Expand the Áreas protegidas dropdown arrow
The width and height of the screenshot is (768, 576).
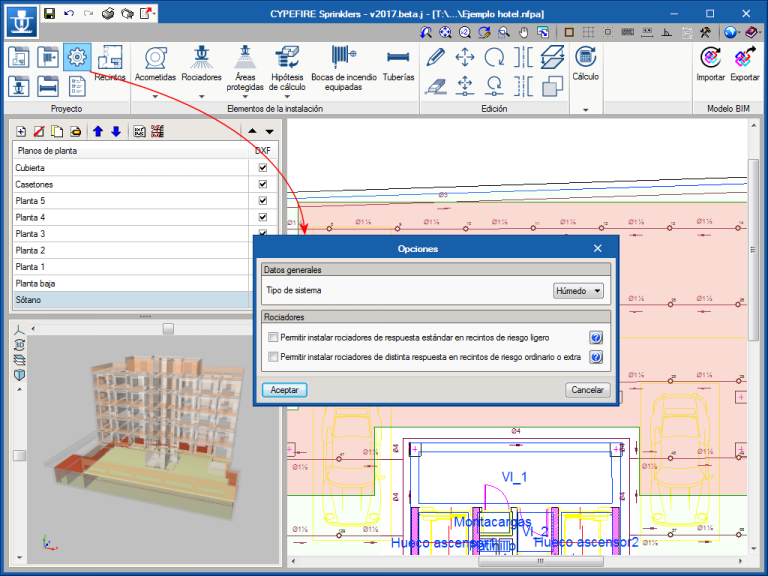point(245,97)
